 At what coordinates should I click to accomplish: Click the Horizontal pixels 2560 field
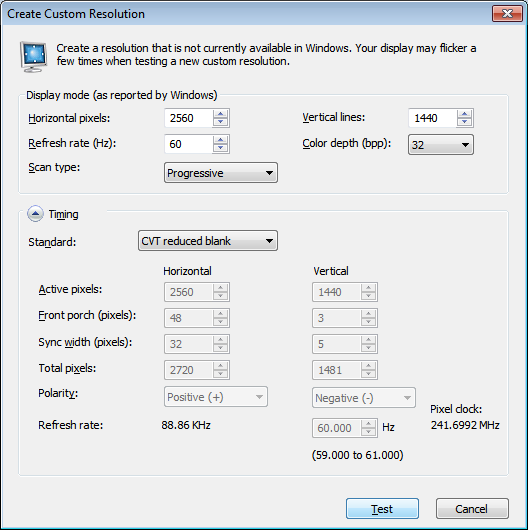pyautogui.click(x=189, y=118)
